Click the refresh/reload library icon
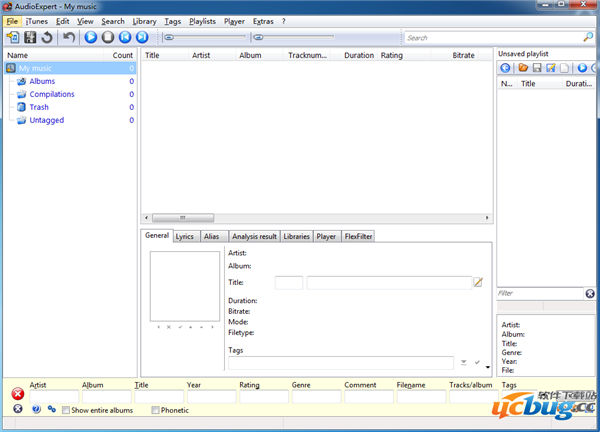Image resolution: width=600 pixels, height=432 pixels. click(x=47, y=37)
